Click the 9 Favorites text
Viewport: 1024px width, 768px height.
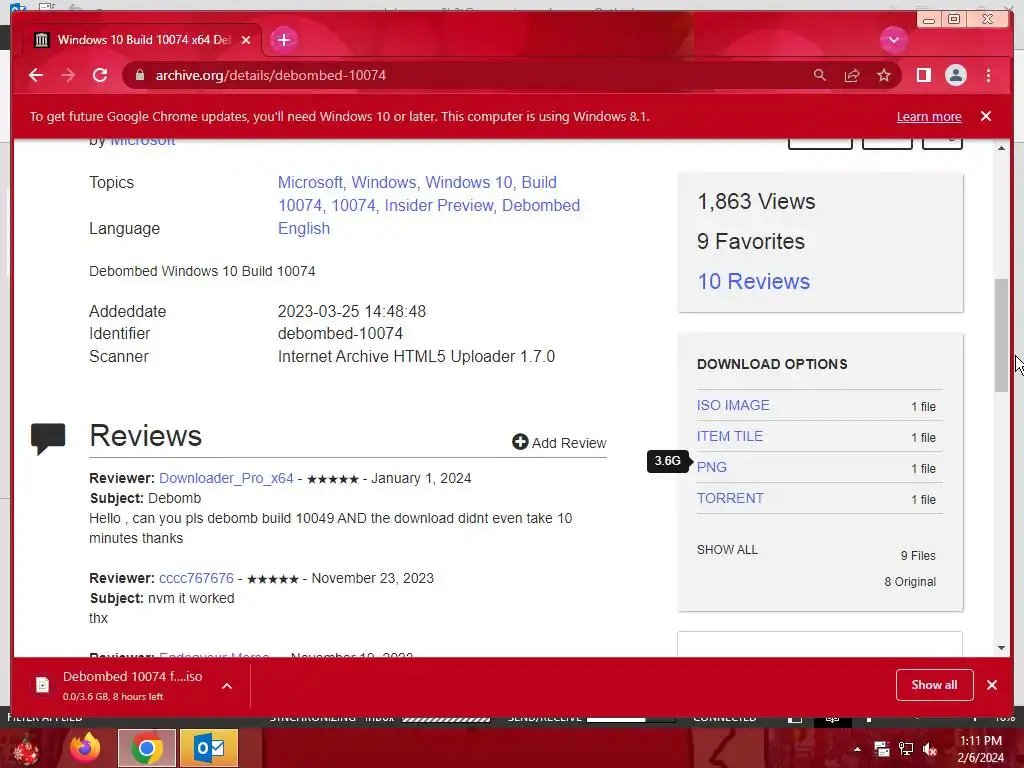click(x=751, y=242)
